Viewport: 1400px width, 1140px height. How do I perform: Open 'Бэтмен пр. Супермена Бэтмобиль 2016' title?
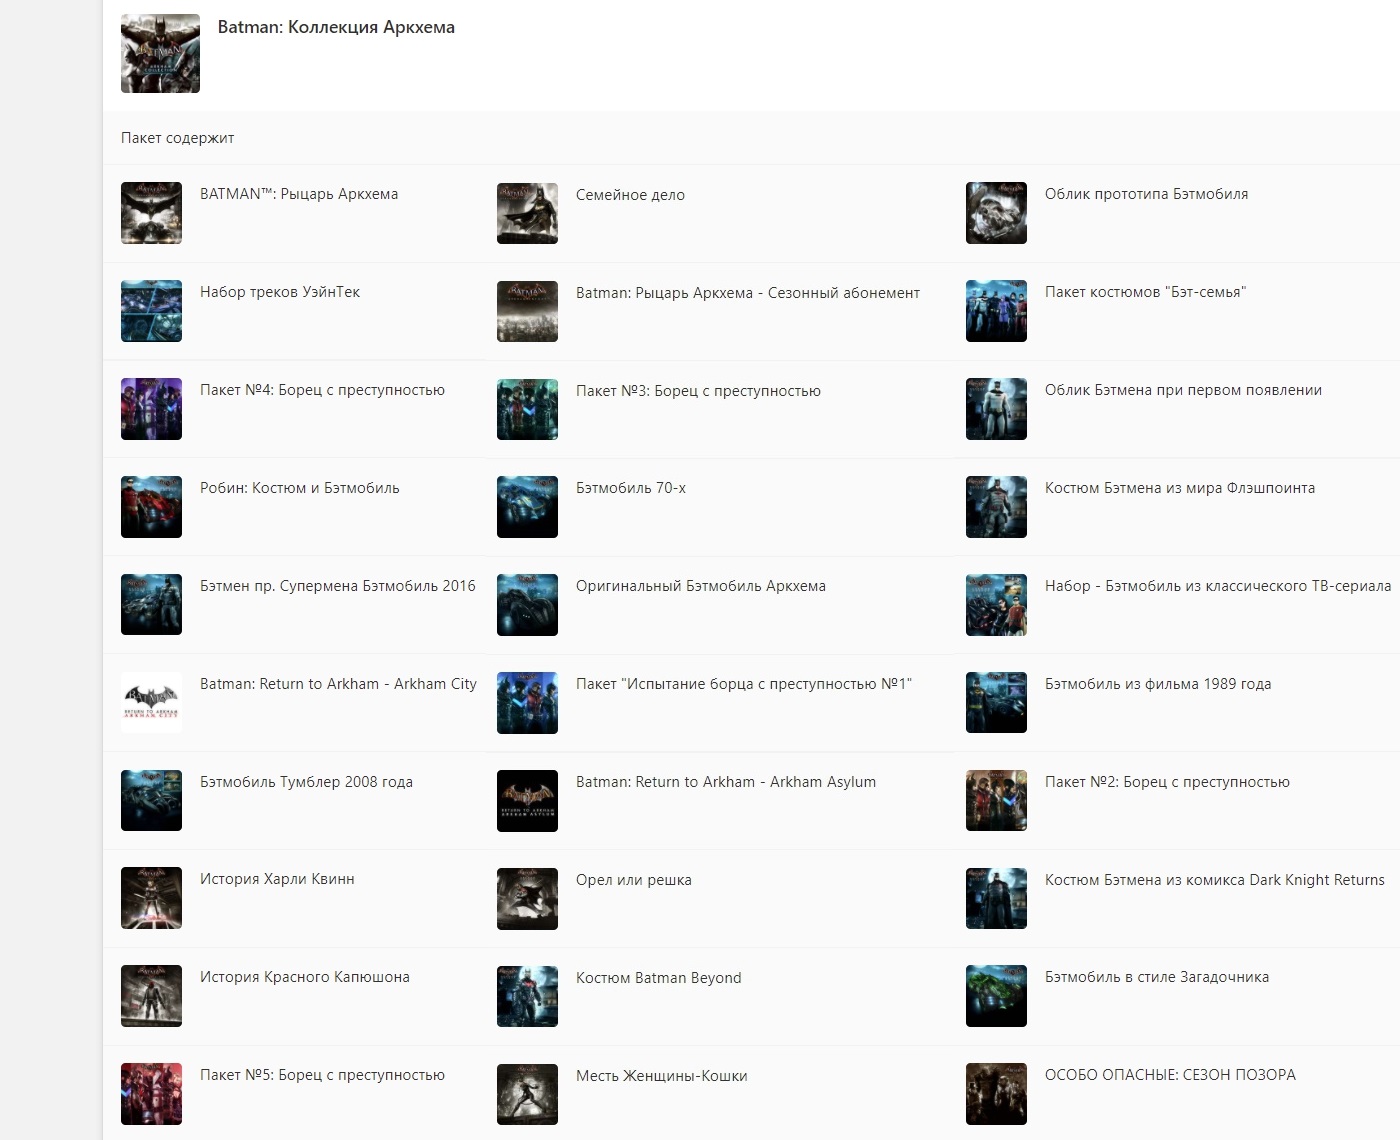pyautogui.click(x=338, y=586)
